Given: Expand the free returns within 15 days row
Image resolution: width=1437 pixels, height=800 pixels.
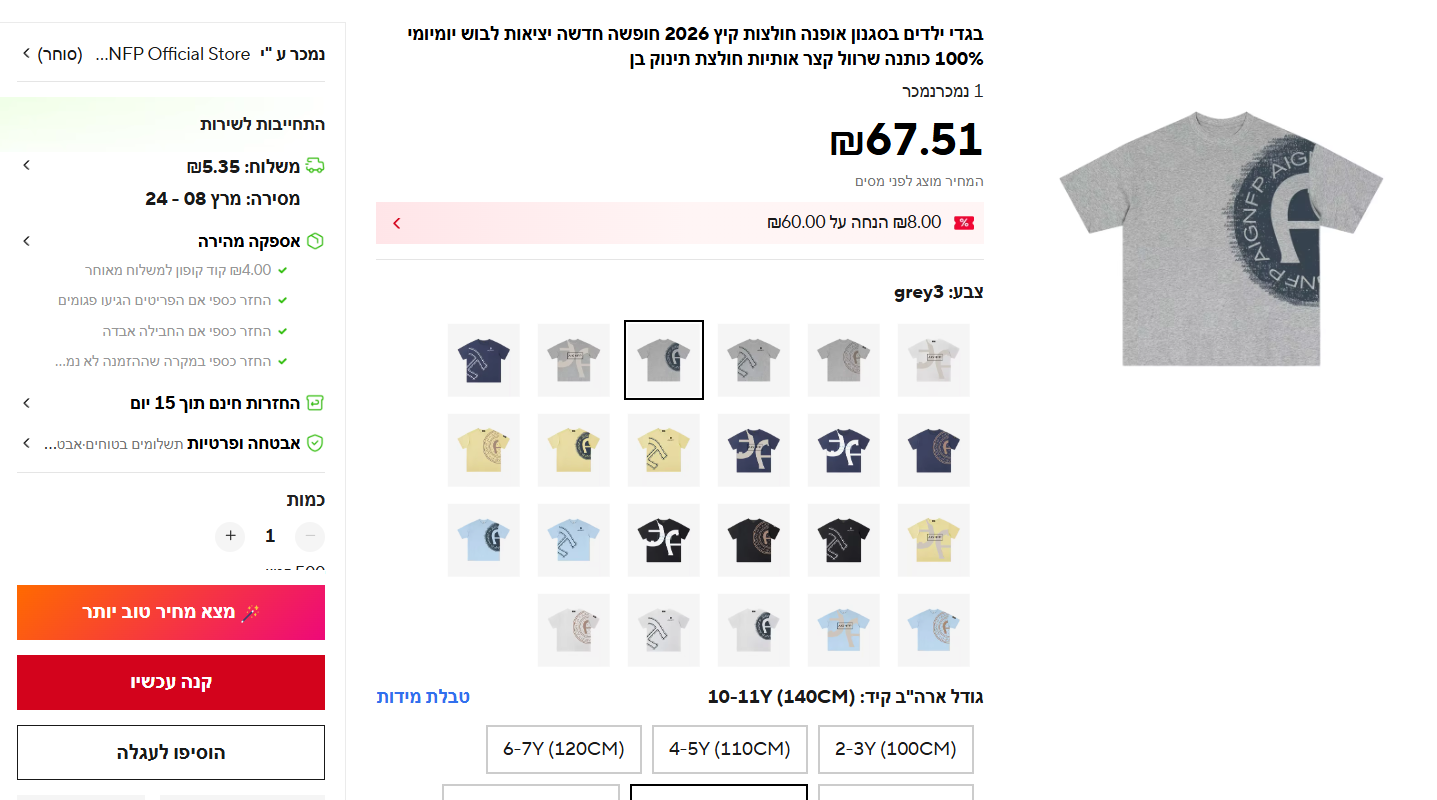Looking at the screenshot, I should (x=27, y=403).
